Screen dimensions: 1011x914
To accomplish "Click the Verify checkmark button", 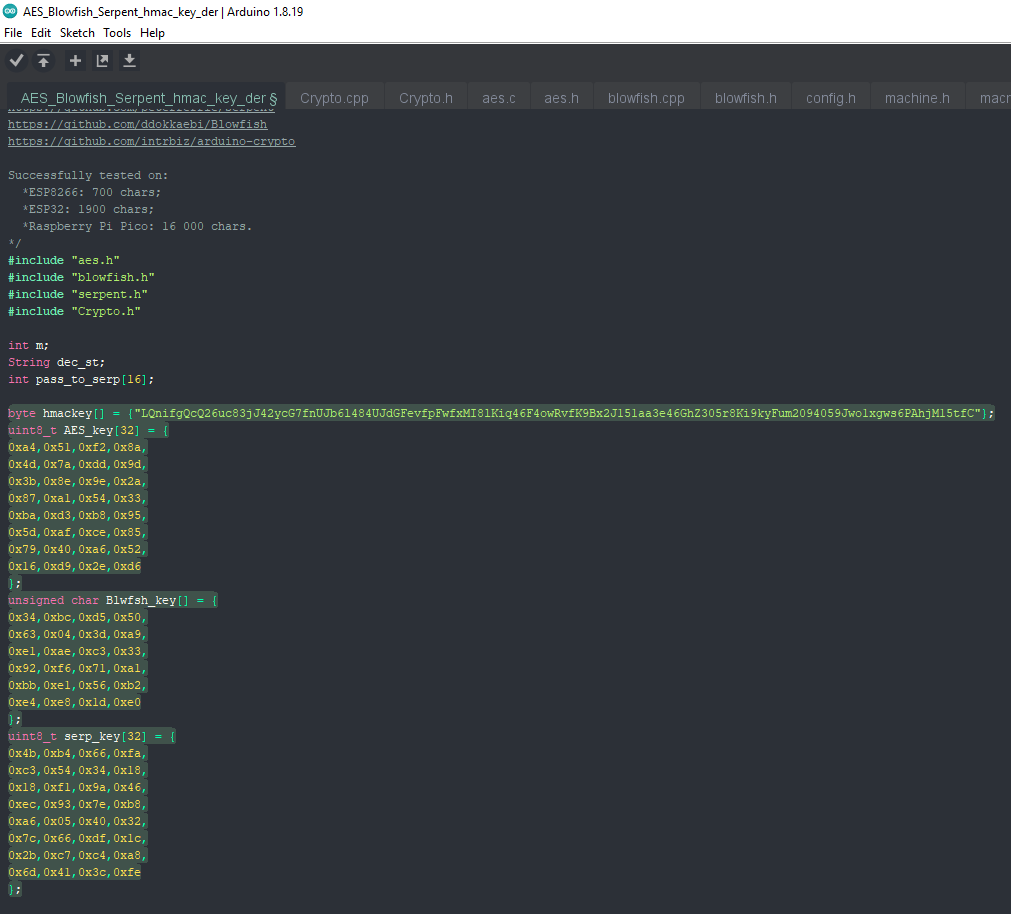I will pos(17,61).
